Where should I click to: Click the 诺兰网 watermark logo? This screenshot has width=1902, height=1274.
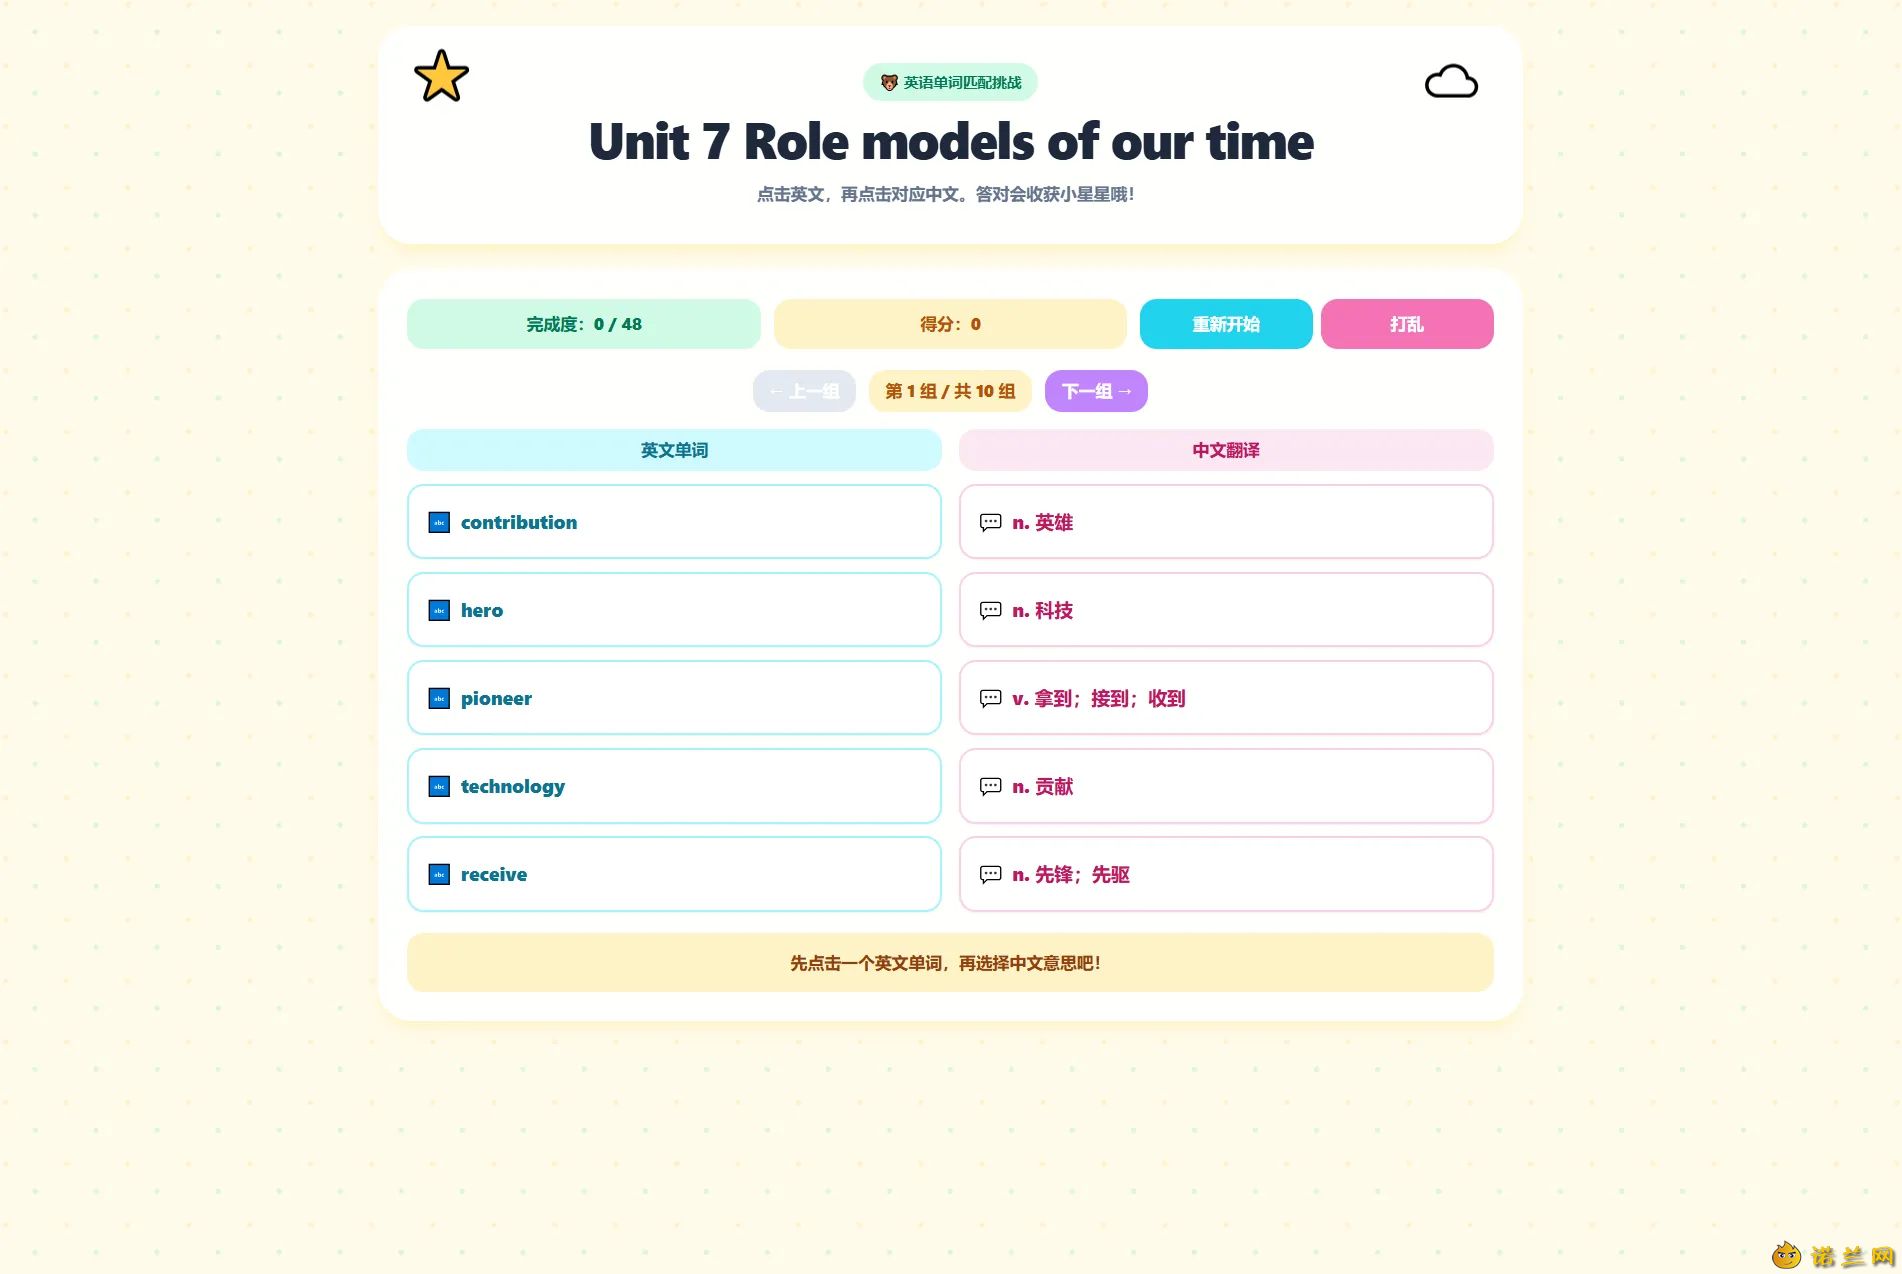(x=1834, y=1256)
